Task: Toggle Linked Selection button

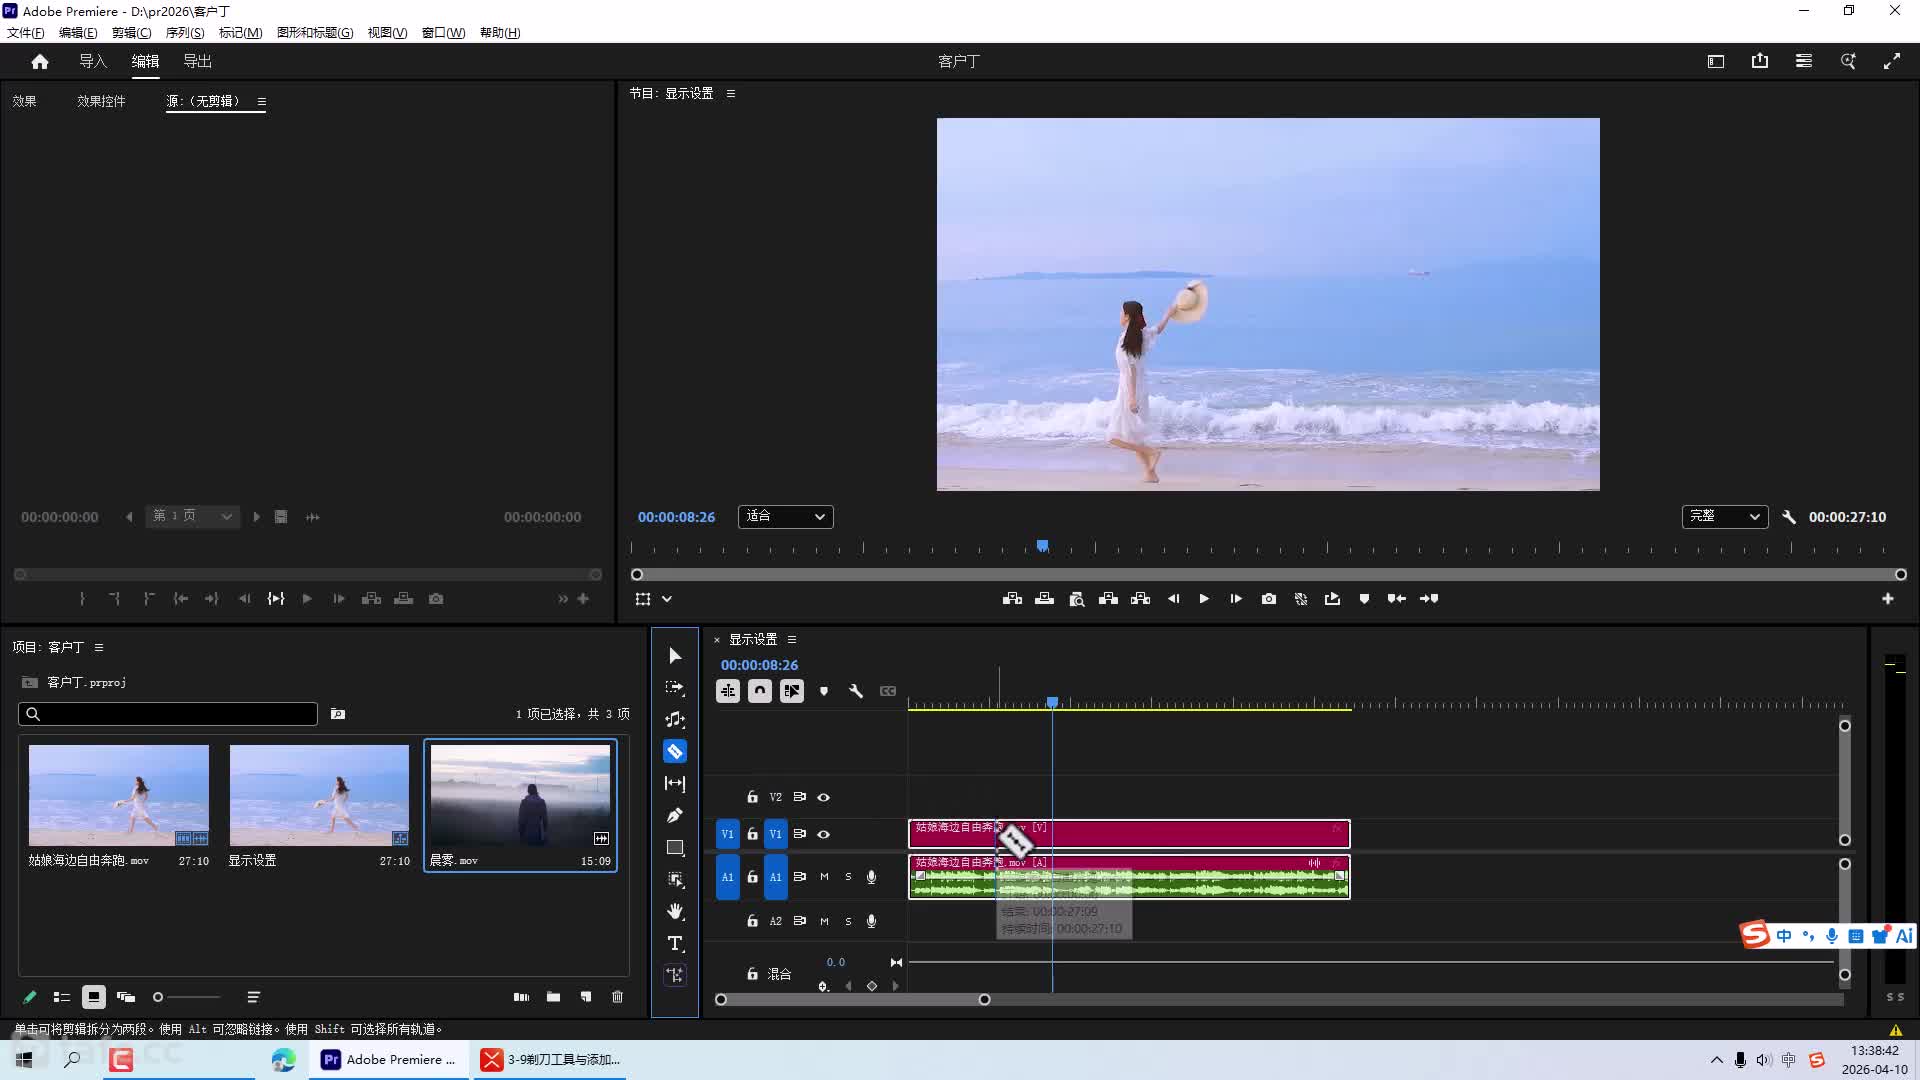Action: tap(792, 691)
